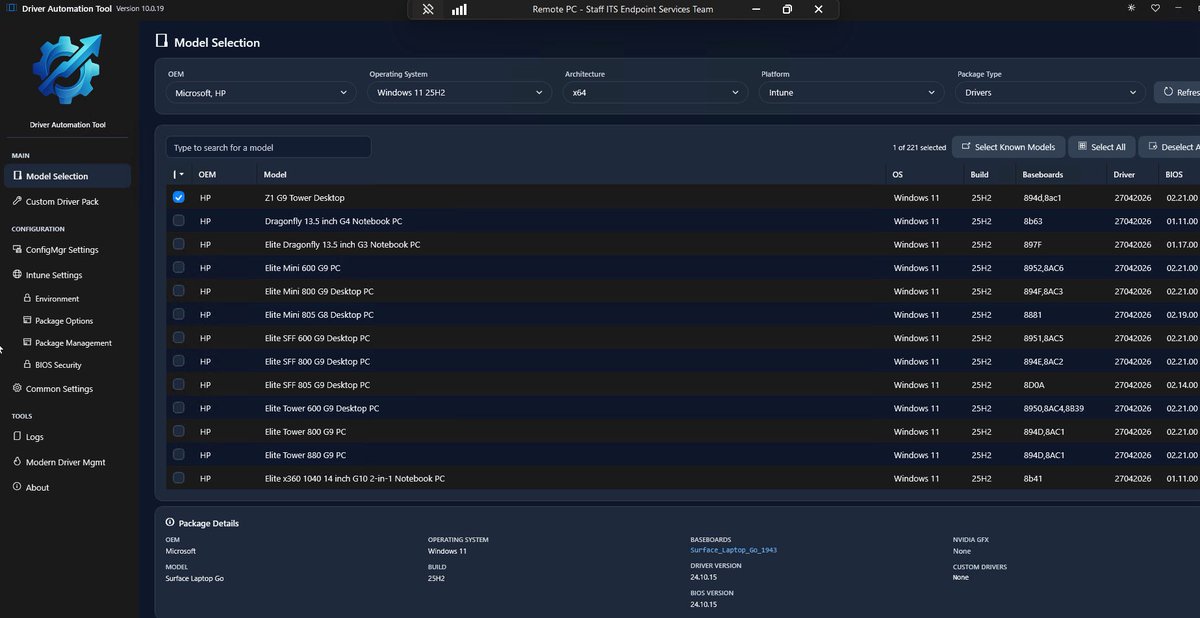Screen dimensions: 1200x618
Task: Open the Modern Driver Mgmt page
Action: pos(66,462)
